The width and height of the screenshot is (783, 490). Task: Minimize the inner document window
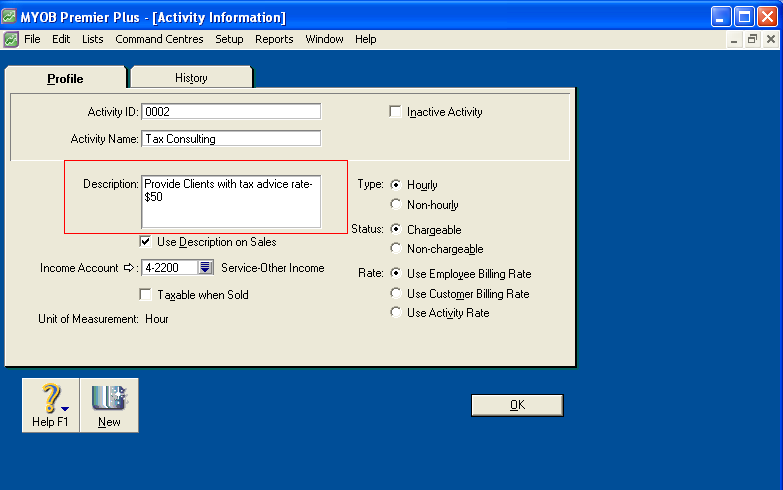(734, 39)
